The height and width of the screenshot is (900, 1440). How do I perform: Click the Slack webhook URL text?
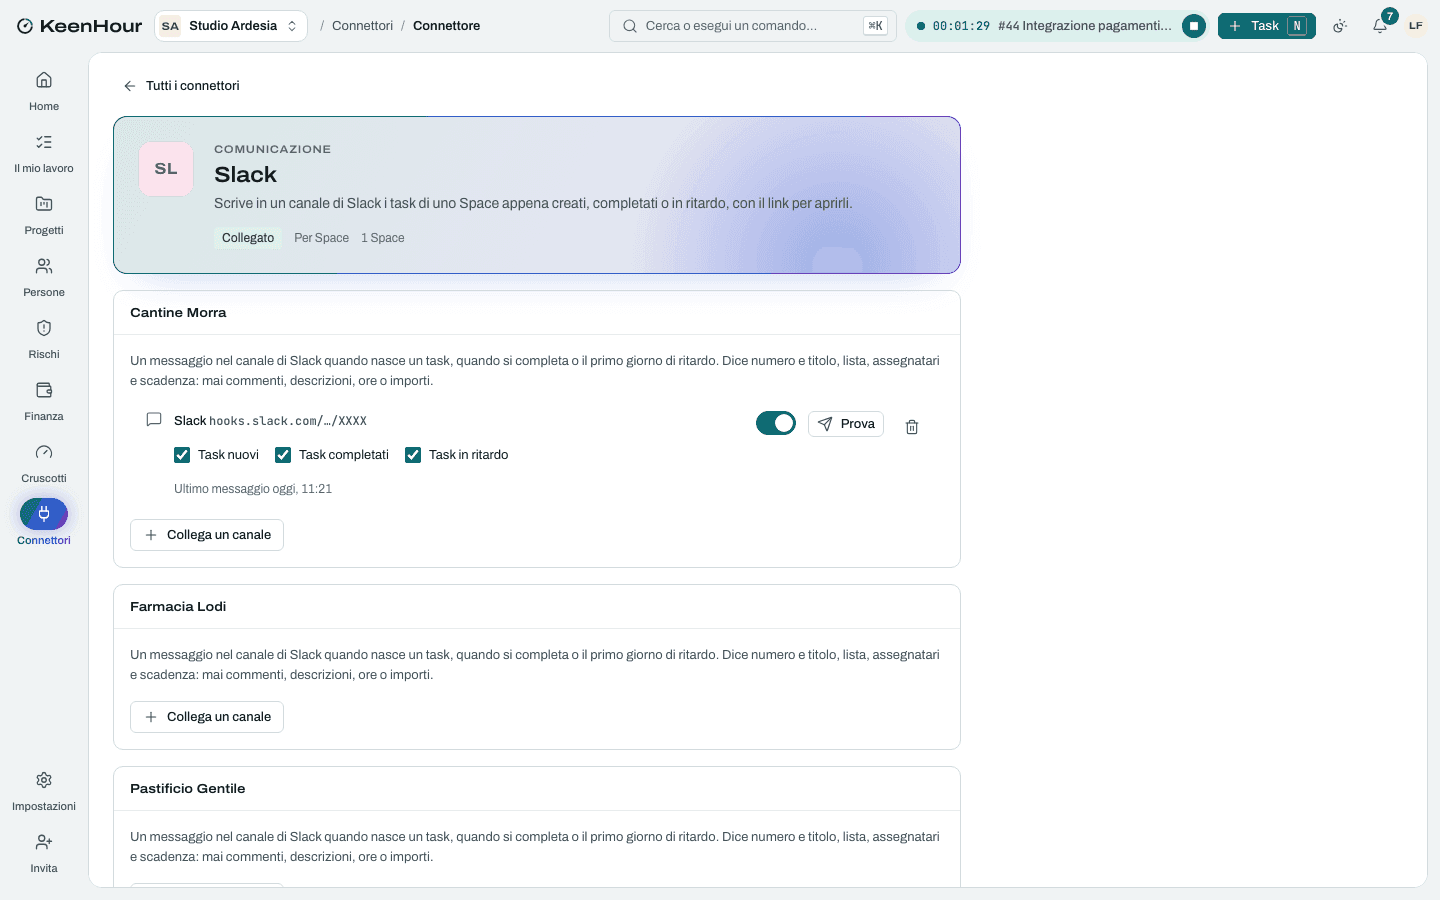288,421
